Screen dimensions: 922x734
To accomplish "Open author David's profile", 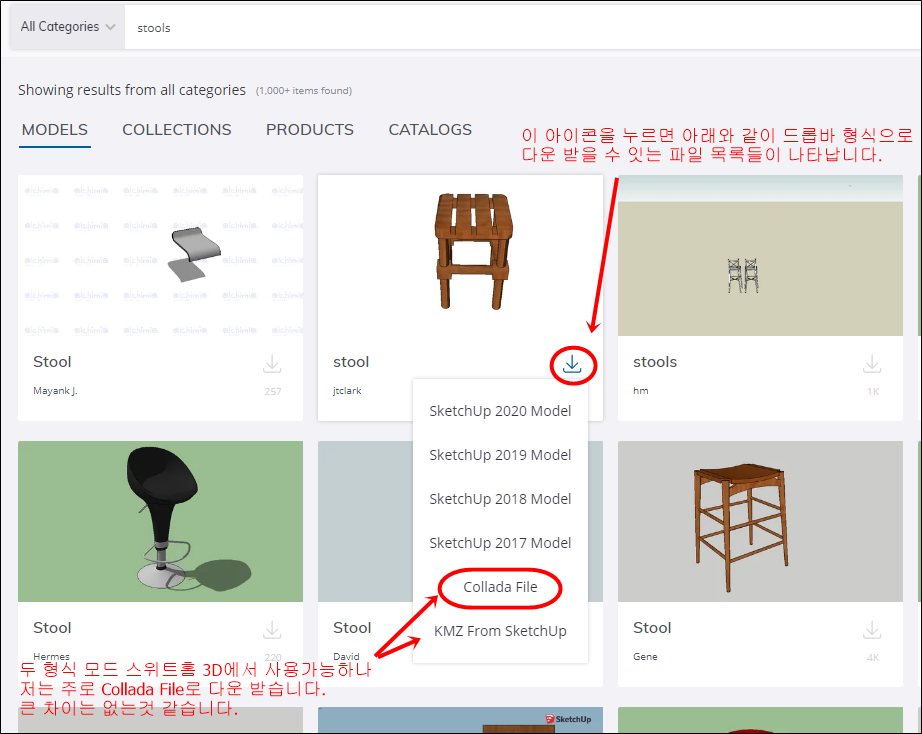I will [x=346, y=656].
